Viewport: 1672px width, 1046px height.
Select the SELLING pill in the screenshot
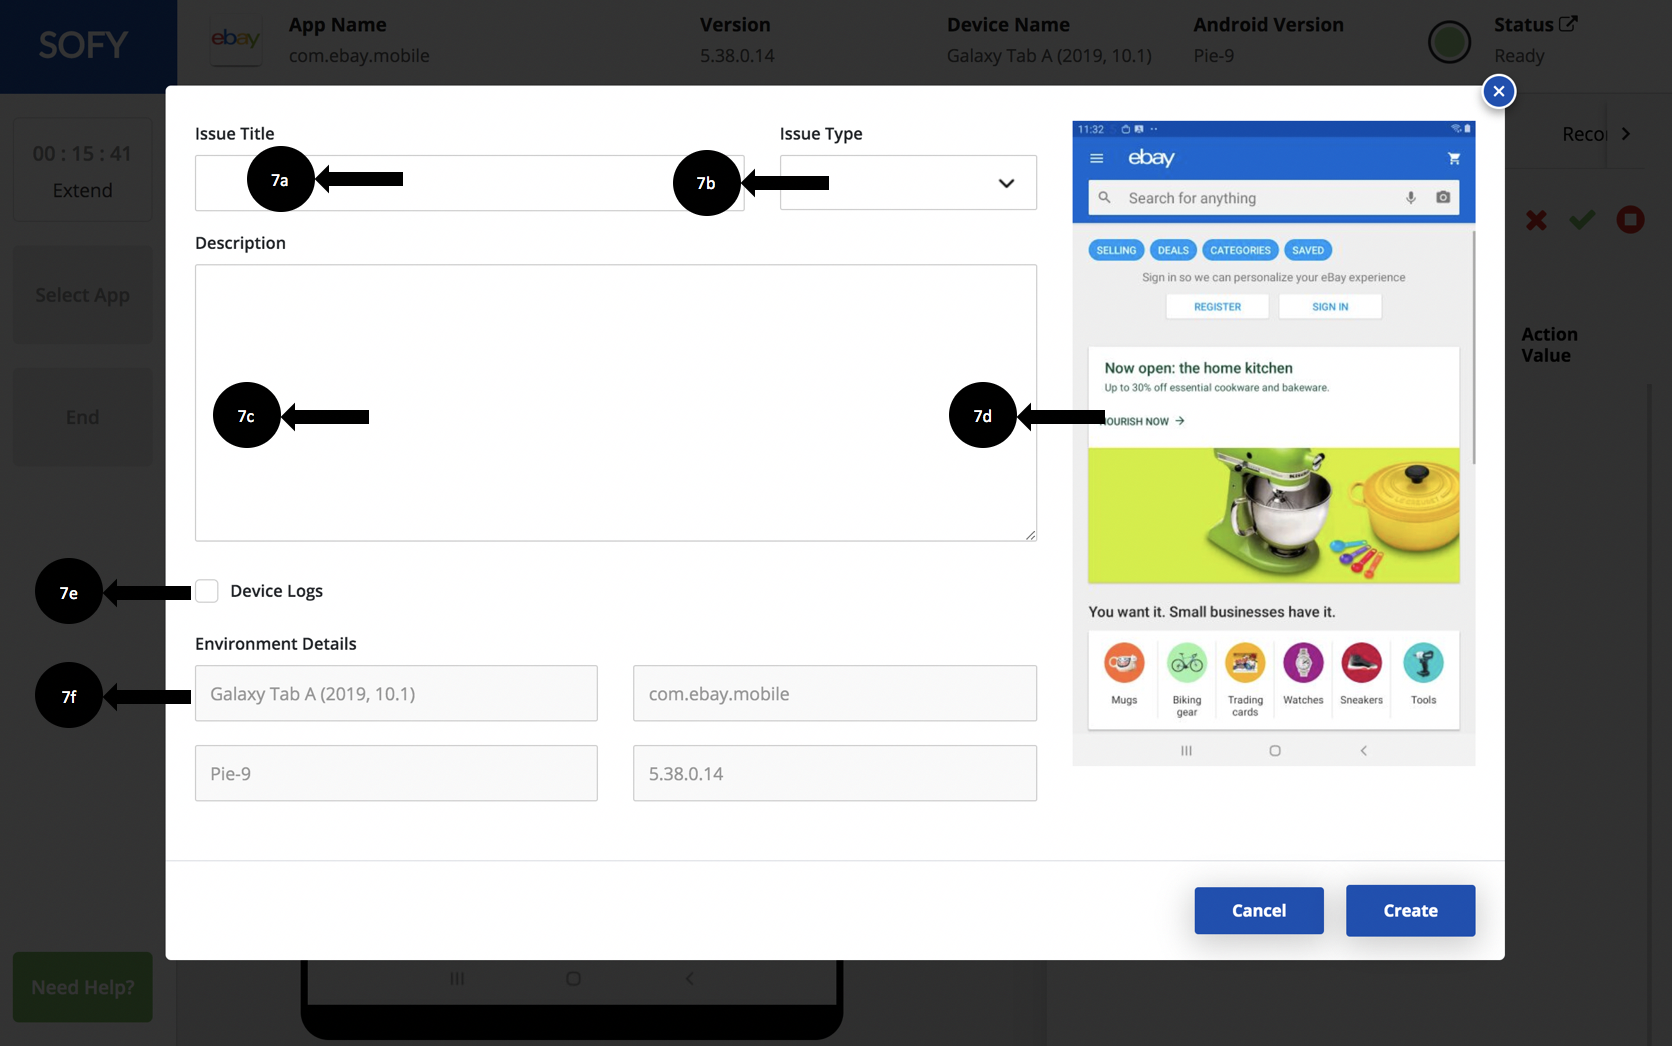[1116, 250]
